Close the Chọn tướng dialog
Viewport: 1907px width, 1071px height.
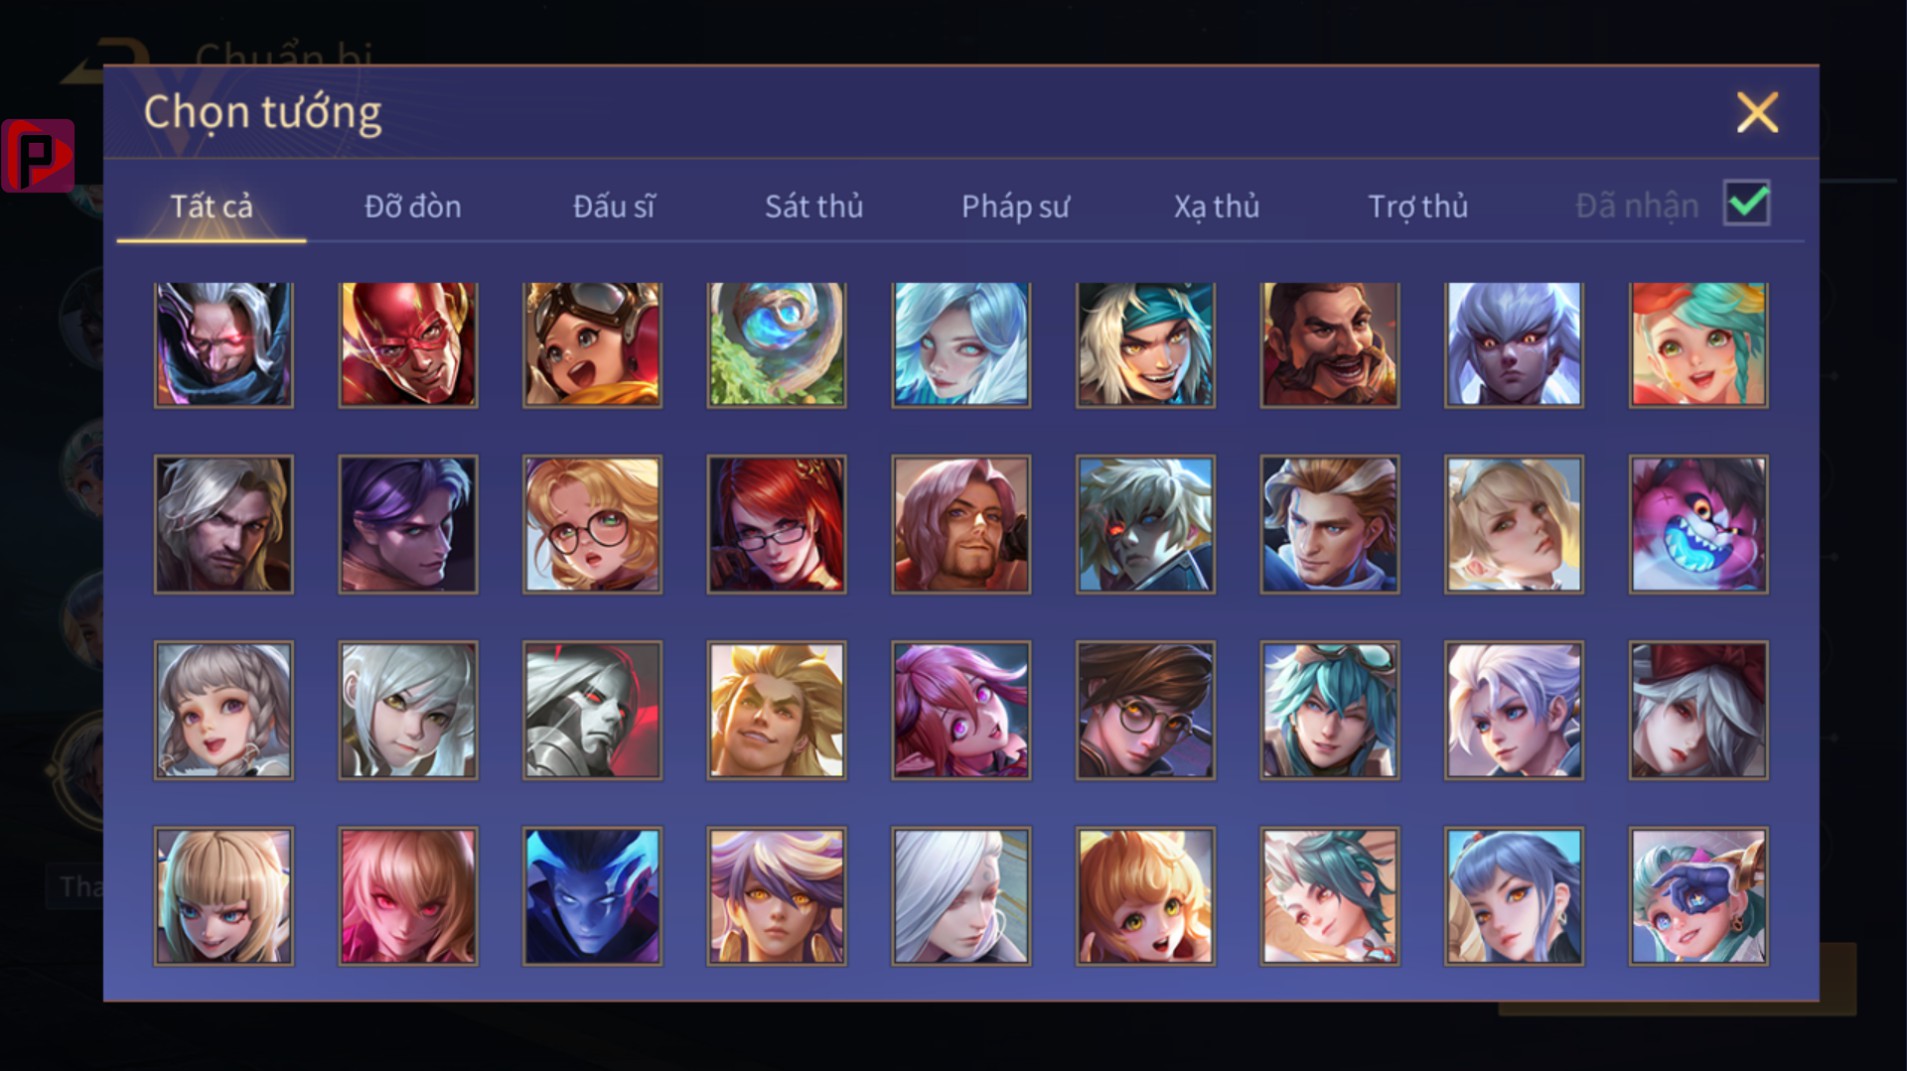pos(1757,112)
